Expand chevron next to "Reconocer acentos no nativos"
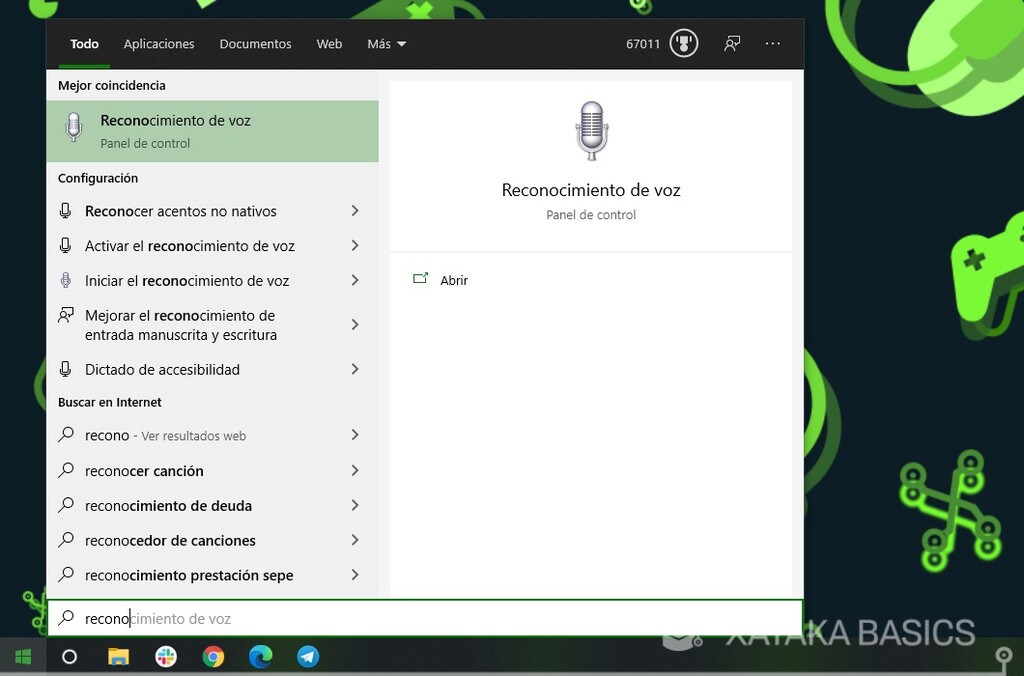This screenshot has height=676, width=1024. tap(355, 211)
